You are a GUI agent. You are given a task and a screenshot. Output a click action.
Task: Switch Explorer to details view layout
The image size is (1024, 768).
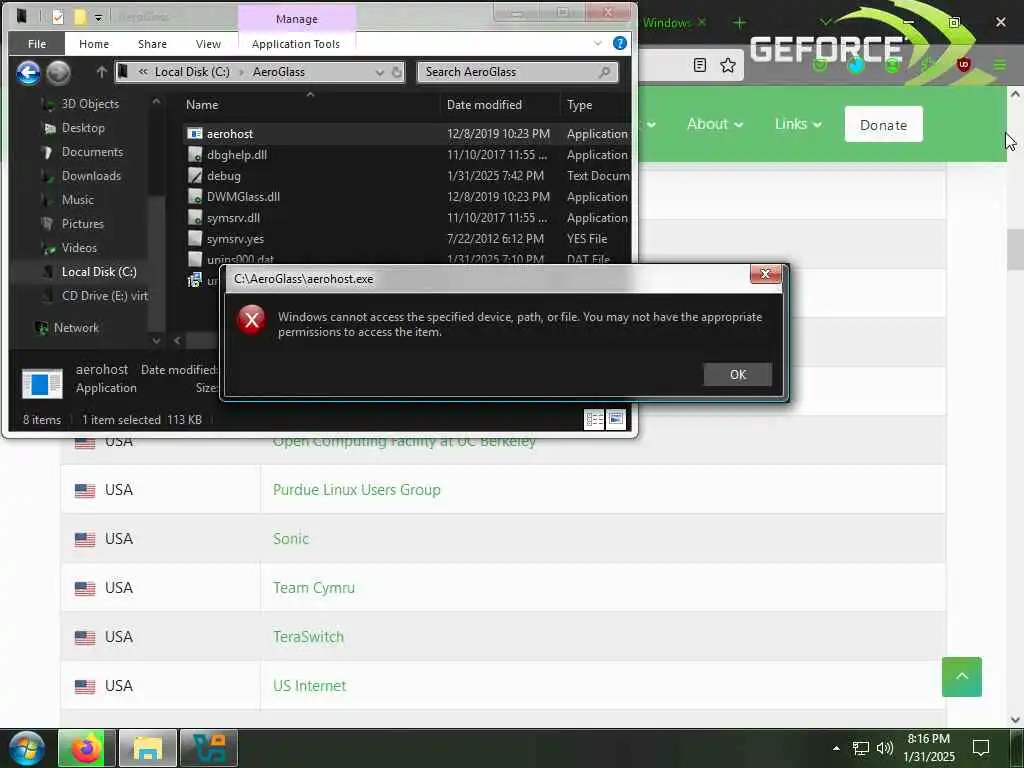[x=594, y=419]
